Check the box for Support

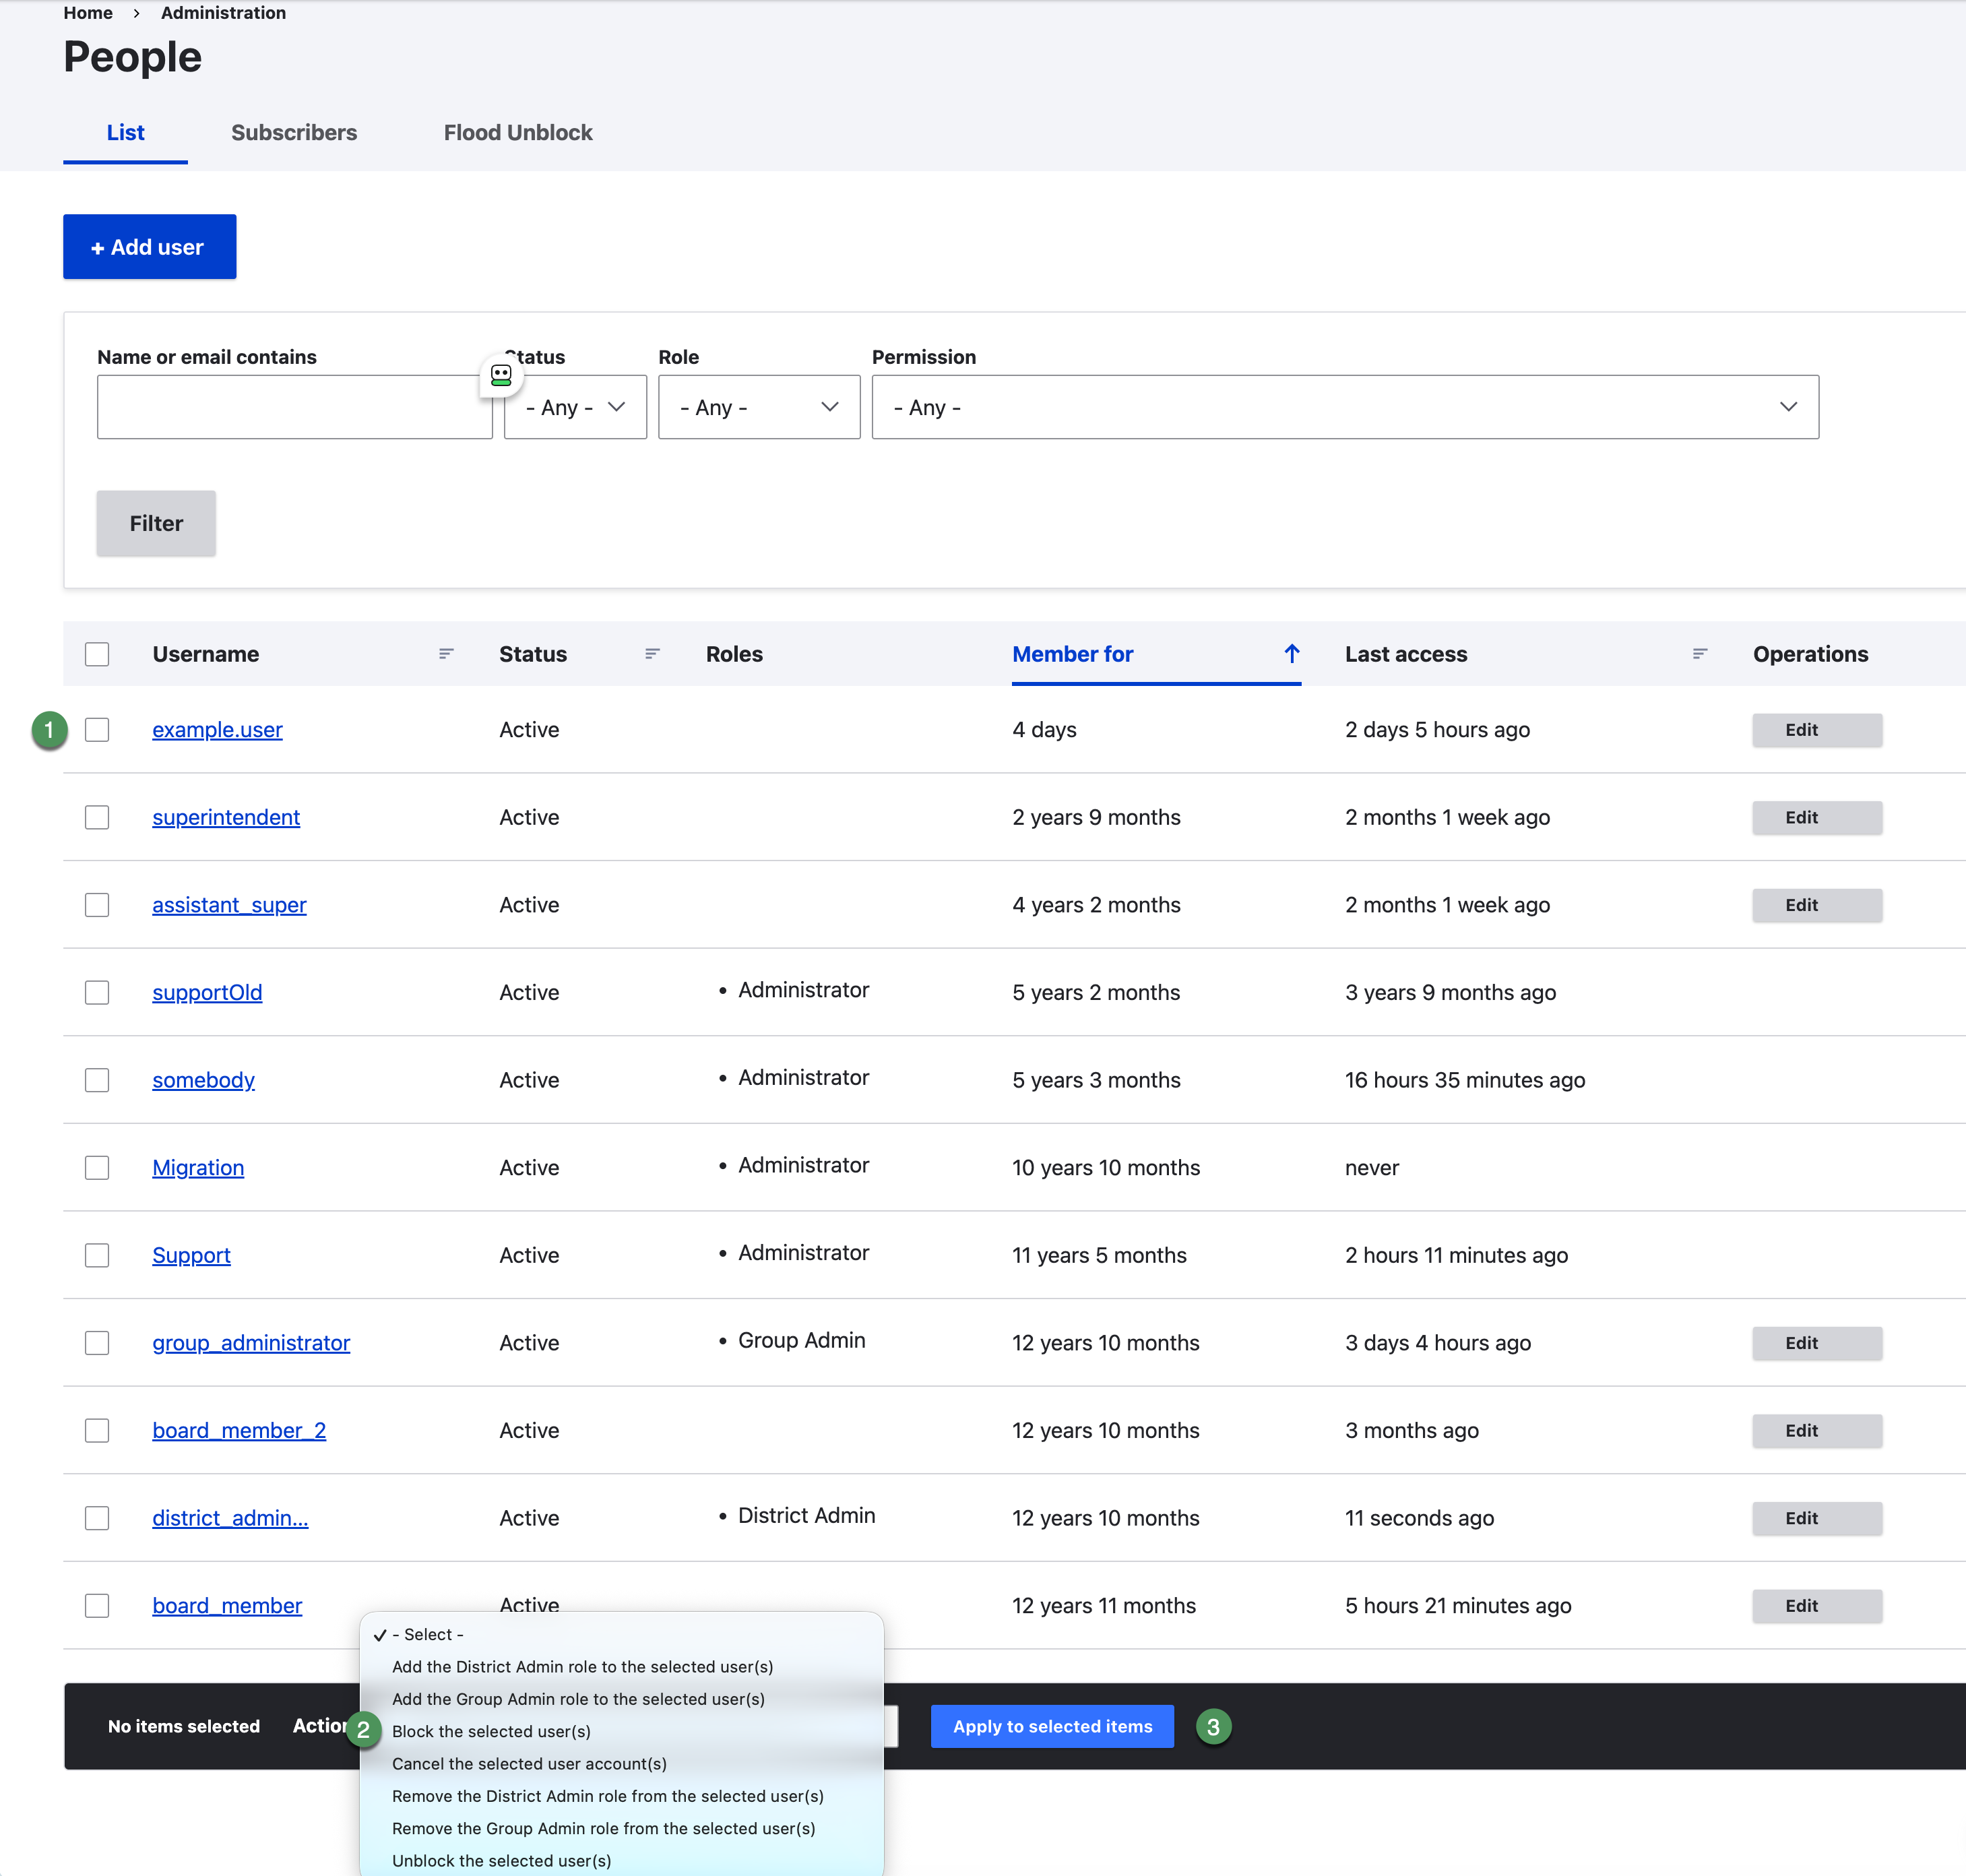[97, 1256]
